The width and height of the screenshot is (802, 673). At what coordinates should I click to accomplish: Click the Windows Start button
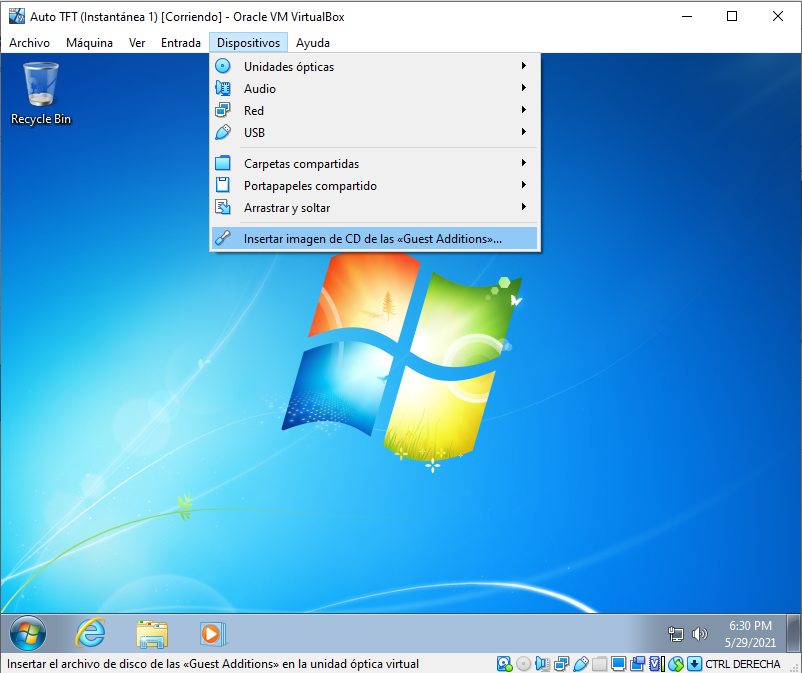tap(28, 632)
